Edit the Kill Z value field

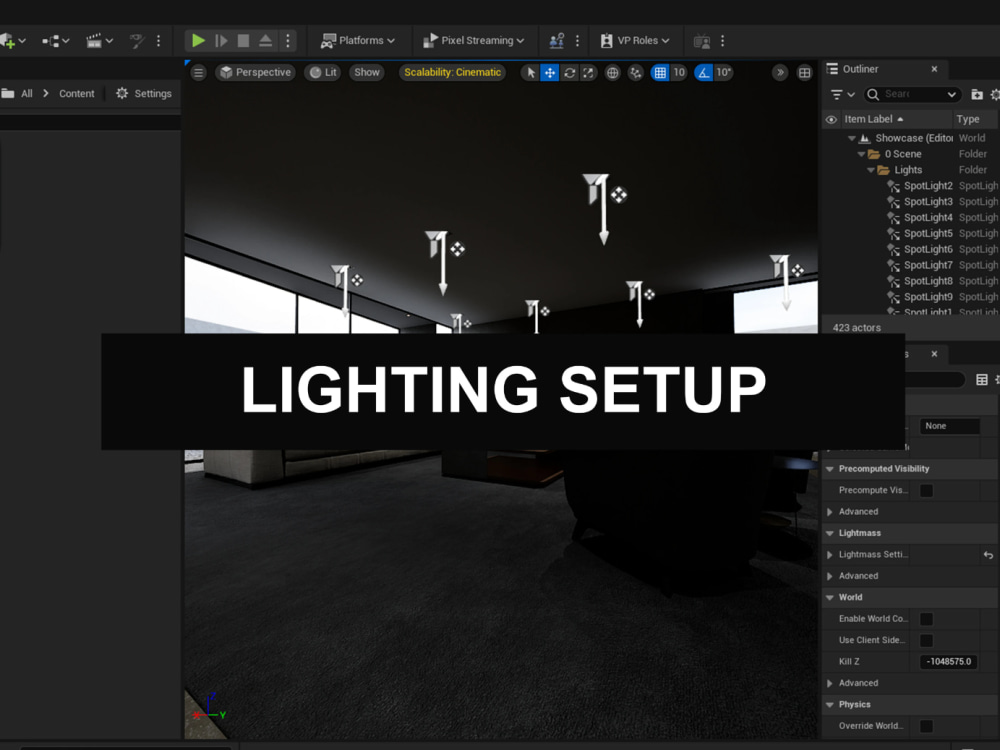pyautogui.click(x=948, y=661)
